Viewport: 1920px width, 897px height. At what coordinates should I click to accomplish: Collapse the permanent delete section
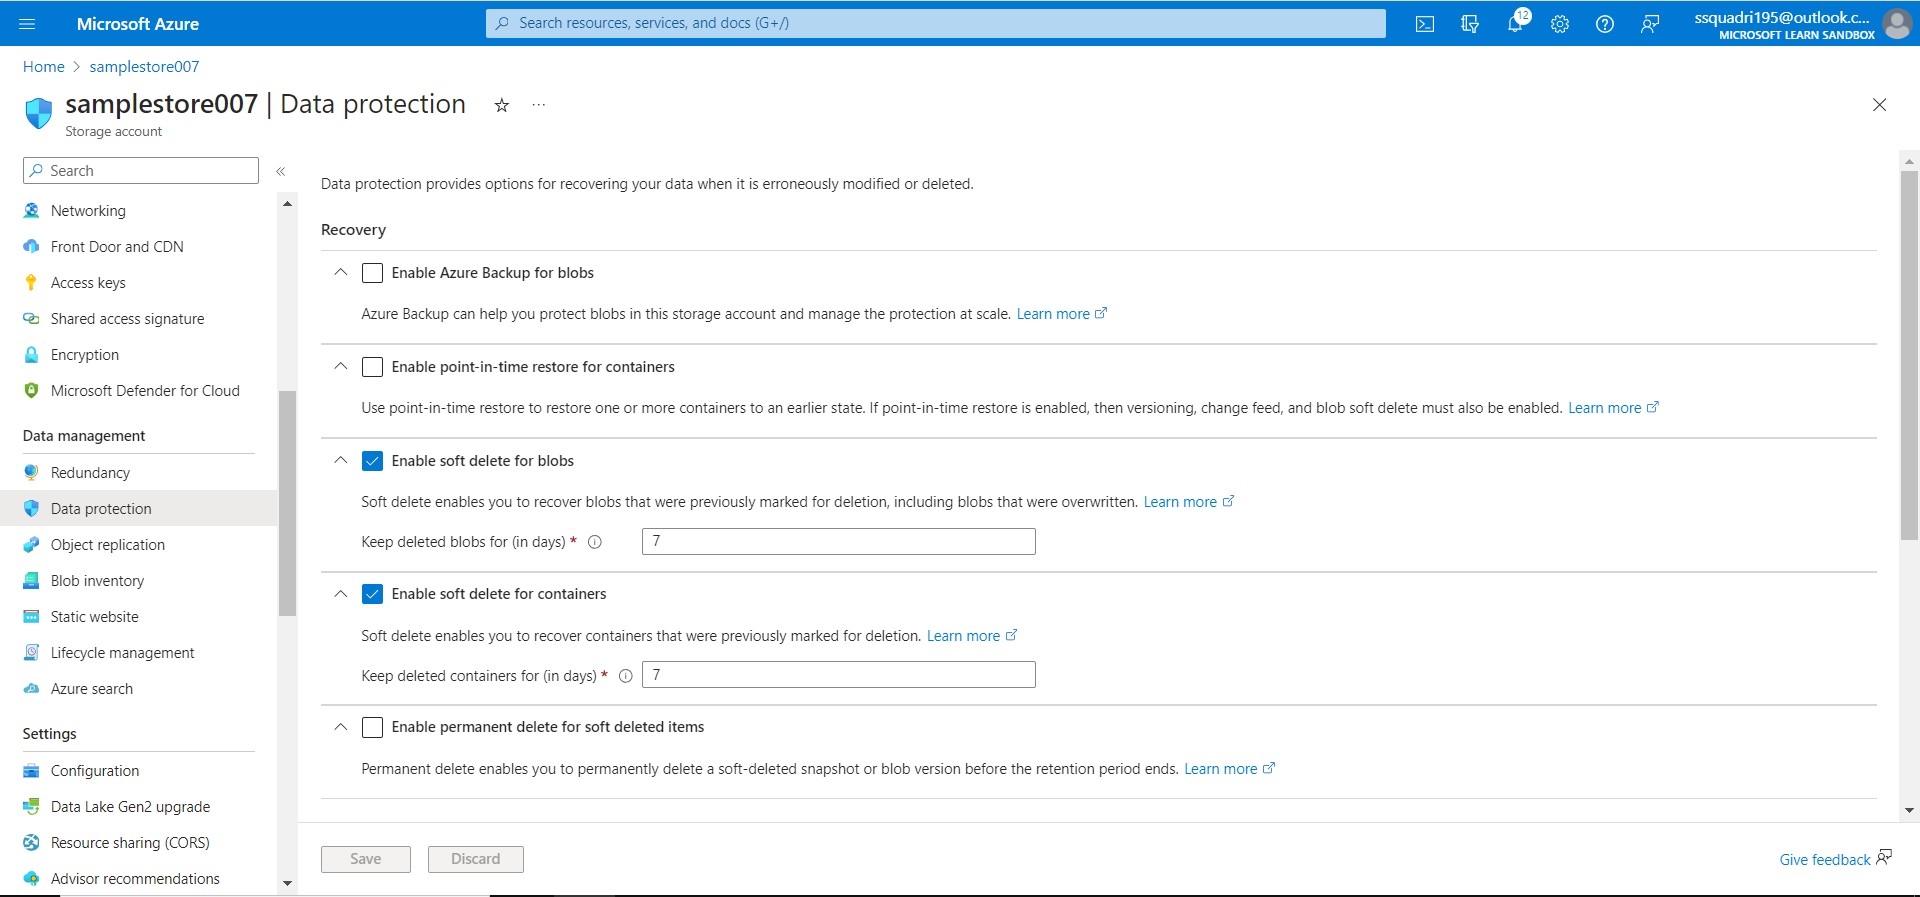point(341,727)
